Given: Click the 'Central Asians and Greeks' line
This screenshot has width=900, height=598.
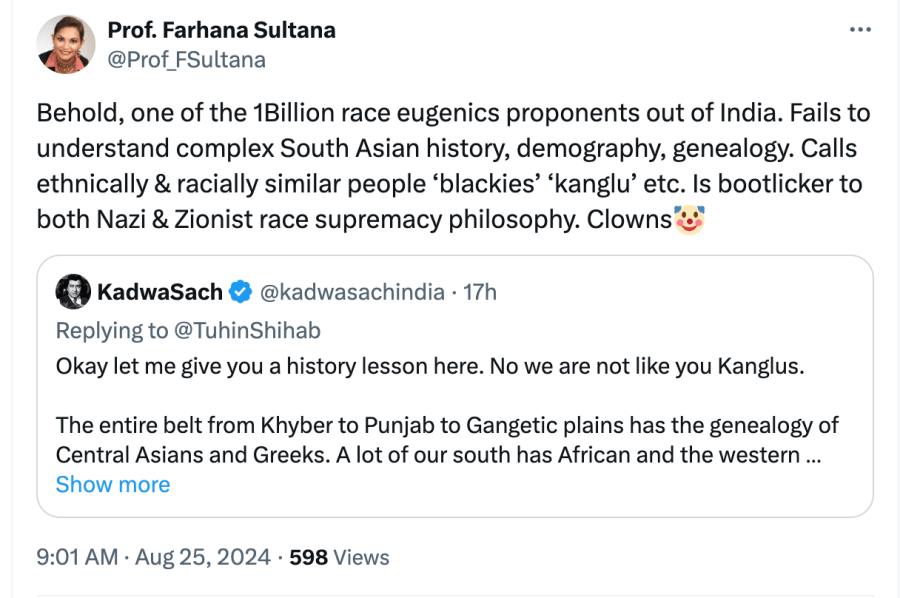Looking at the screenshot, I should (x=427, y=455).
